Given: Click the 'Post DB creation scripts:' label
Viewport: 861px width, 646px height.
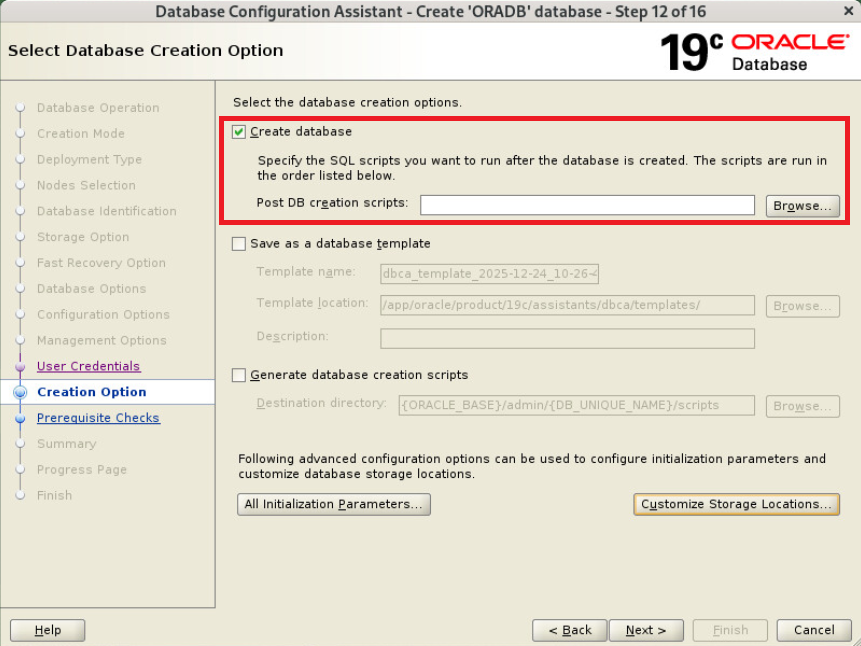Looking at the screenshot, I should (x=332, y=203).
